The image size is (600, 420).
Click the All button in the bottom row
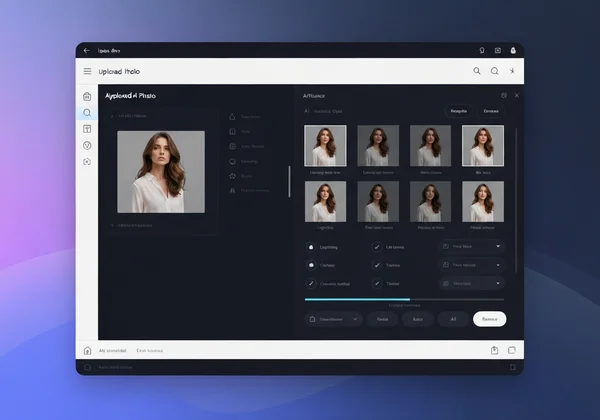[453, 319]
